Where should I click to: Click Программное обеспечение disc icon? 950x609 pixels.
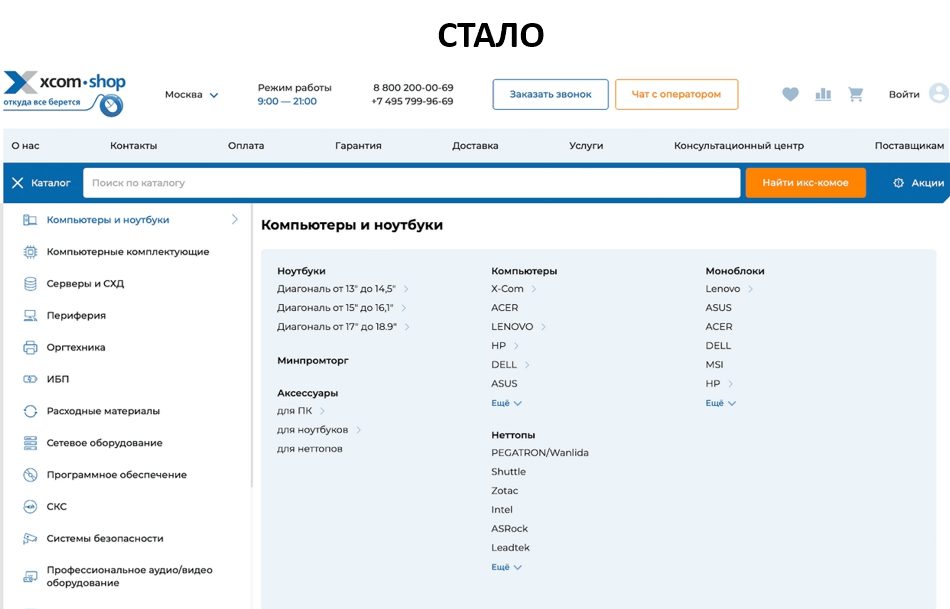coord(30,474)
